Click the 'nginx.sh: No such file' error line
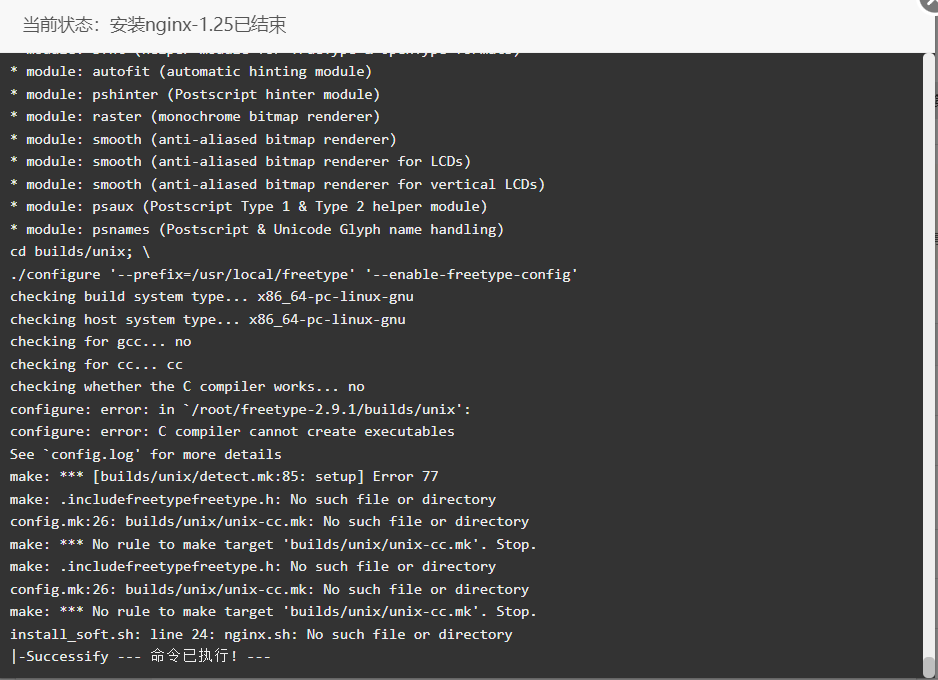 pyautogui.click(x=261, y=634)
